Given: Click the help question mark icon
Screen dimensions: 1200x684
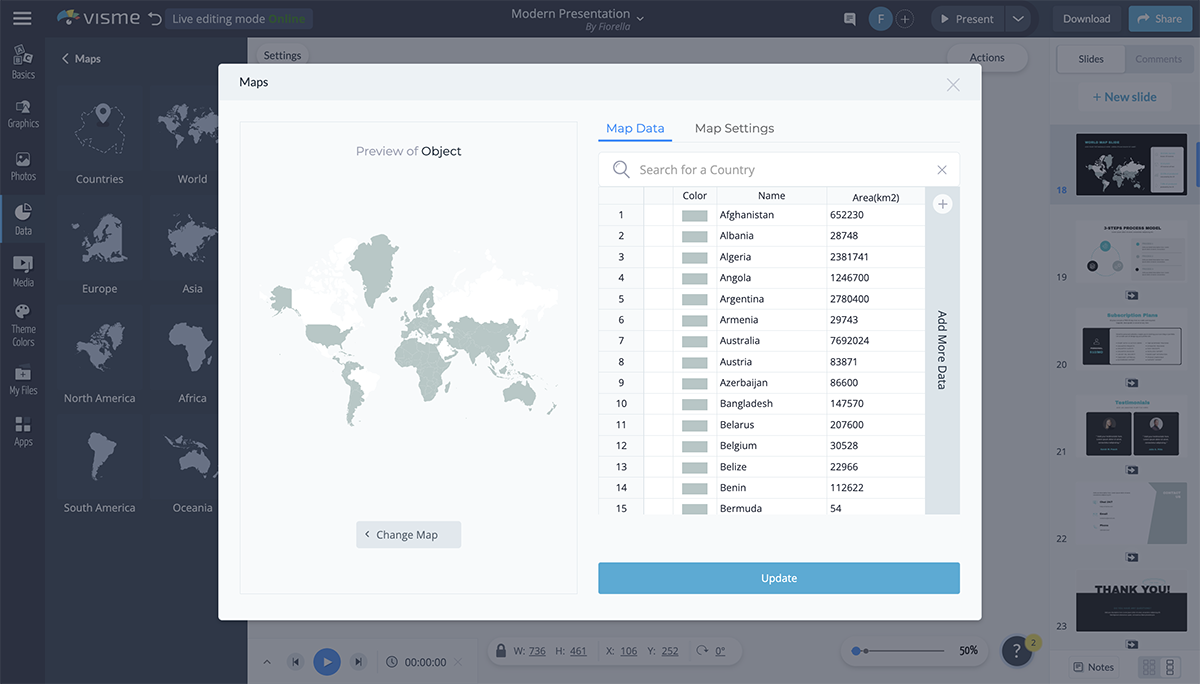Looking at the screenshot, I should coord(1016,651).
